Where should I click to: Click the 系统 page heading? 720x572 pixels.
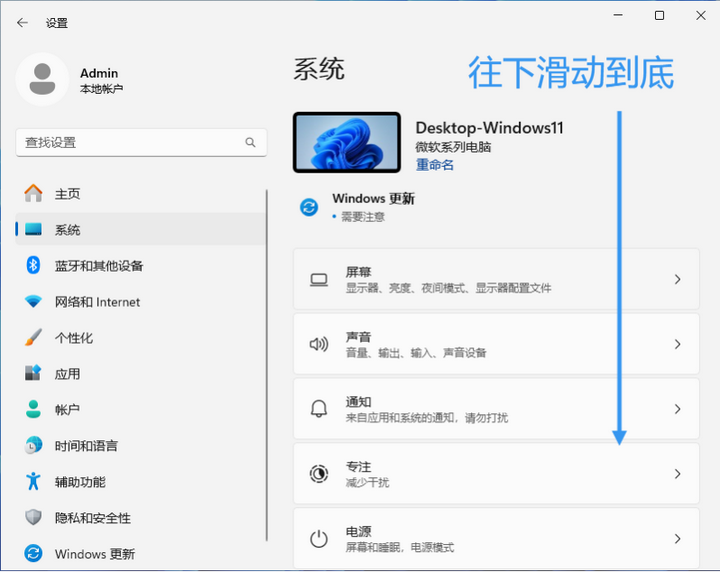pos(319,69)
